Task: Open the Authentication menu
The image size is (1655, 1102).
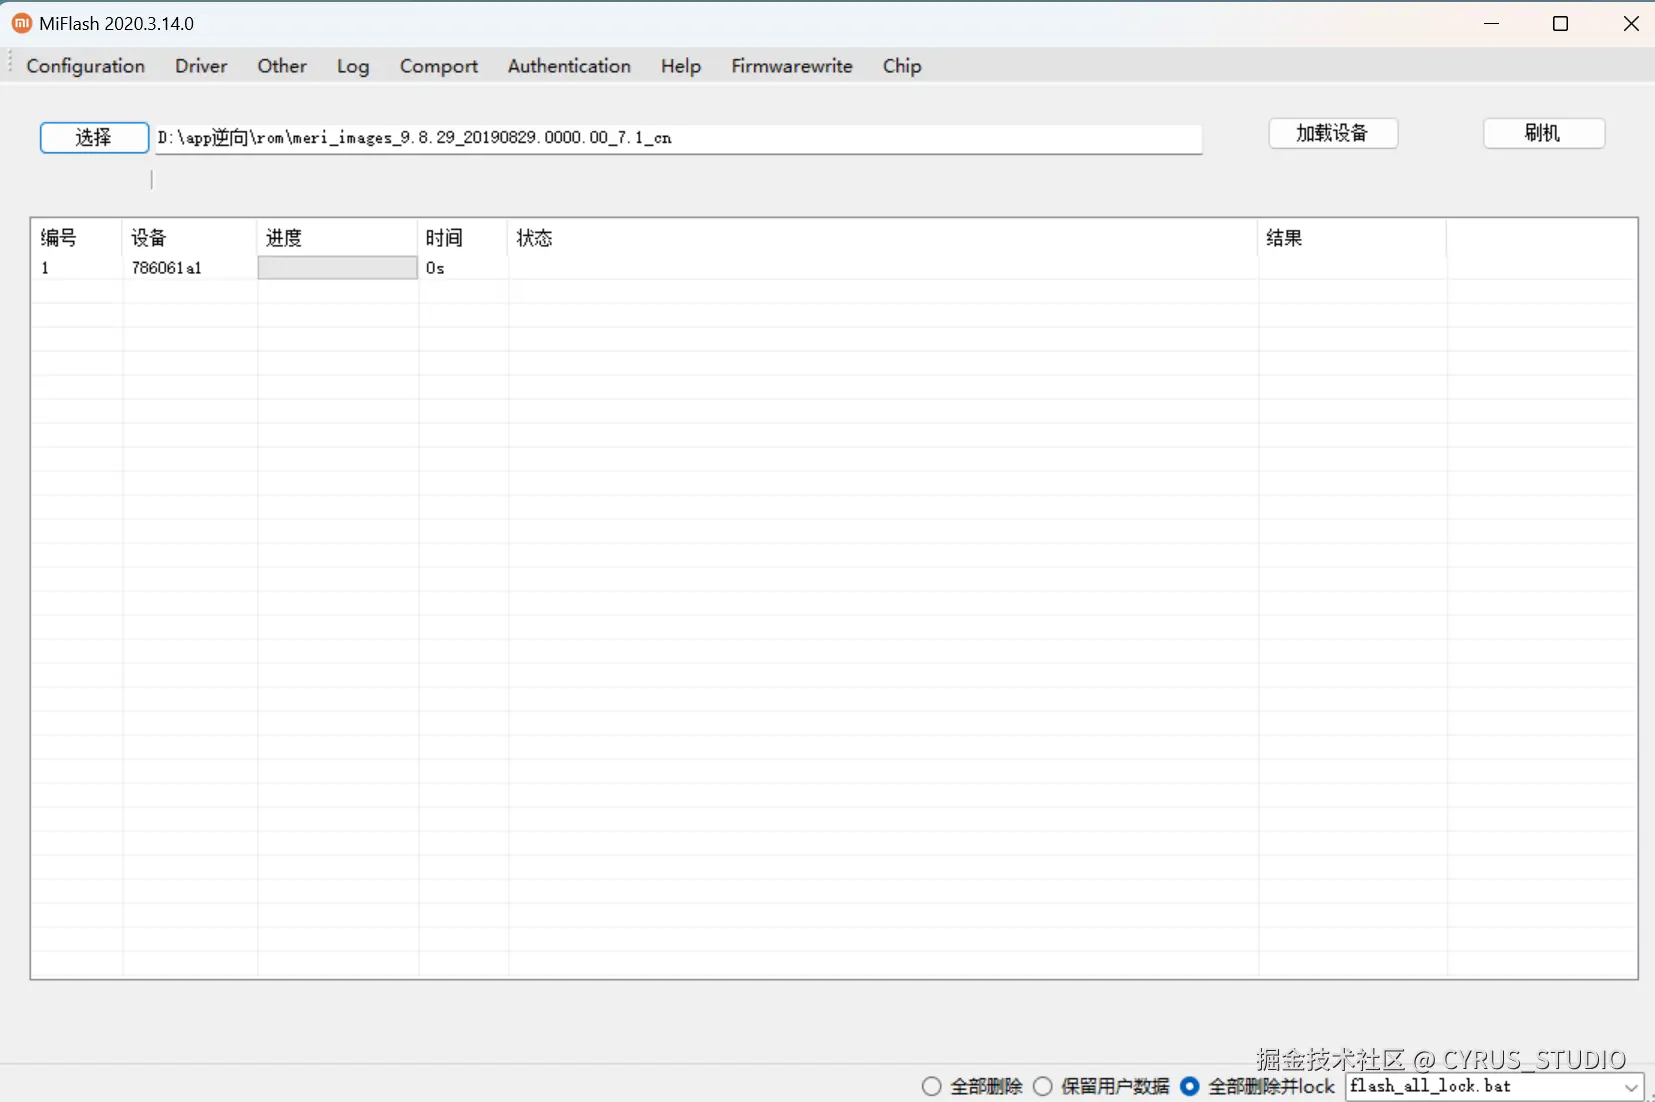Action: [569, 66]
